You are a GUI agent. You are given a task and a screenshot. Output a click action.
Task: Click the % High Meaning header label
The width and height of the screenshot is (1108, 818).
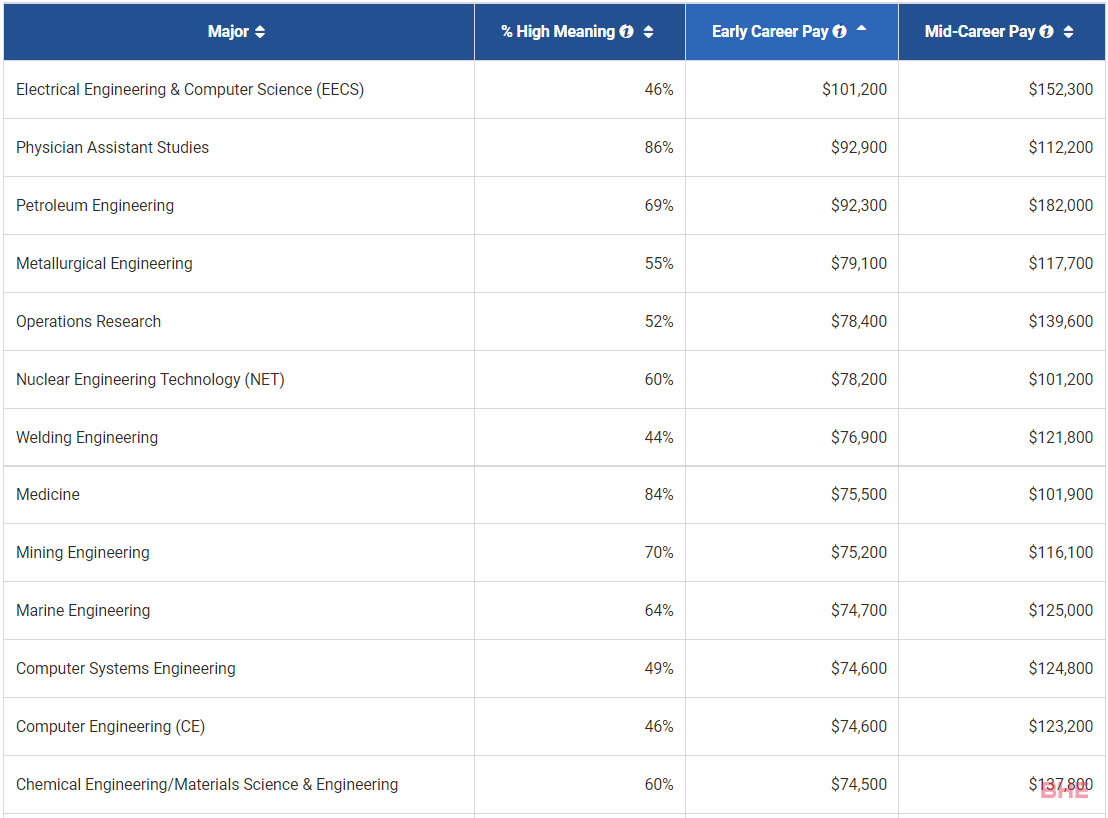558,32
